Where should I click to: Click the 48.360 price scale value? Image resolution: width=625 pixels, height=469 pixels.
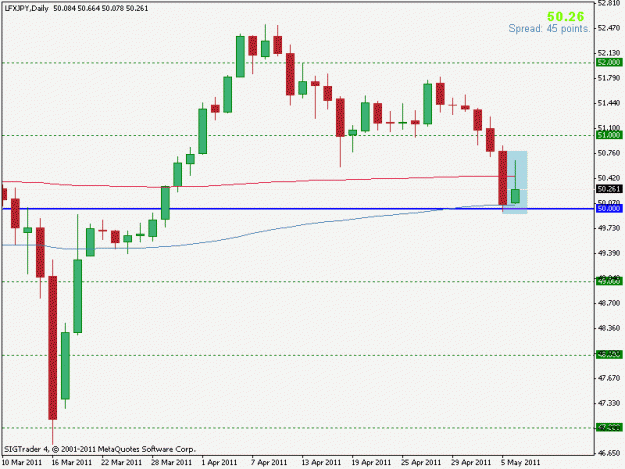click(x=609, y=328)
